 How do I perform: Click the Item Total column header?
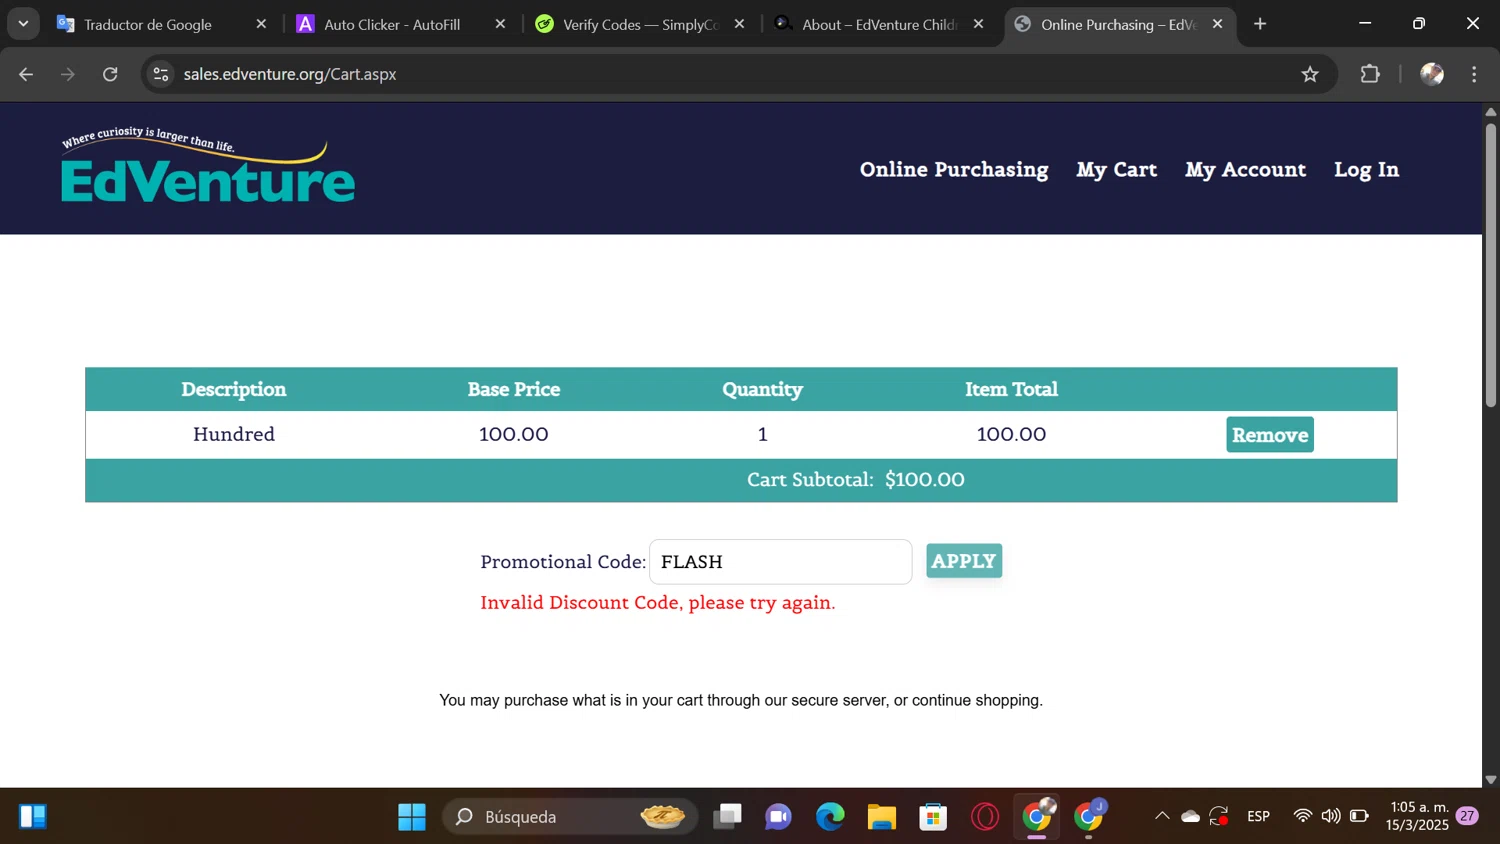(x=1011, y=390)
